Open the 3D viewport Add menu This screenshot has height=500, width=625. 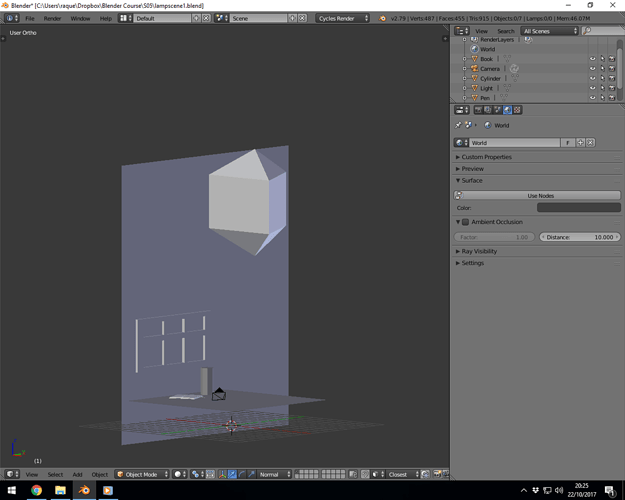[x=77, y=474]
